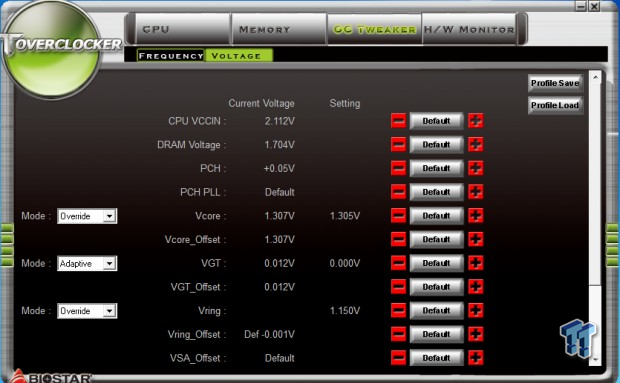Raise Vcore using the red plus icon
The image size is (620, 383).
[476, 216]
